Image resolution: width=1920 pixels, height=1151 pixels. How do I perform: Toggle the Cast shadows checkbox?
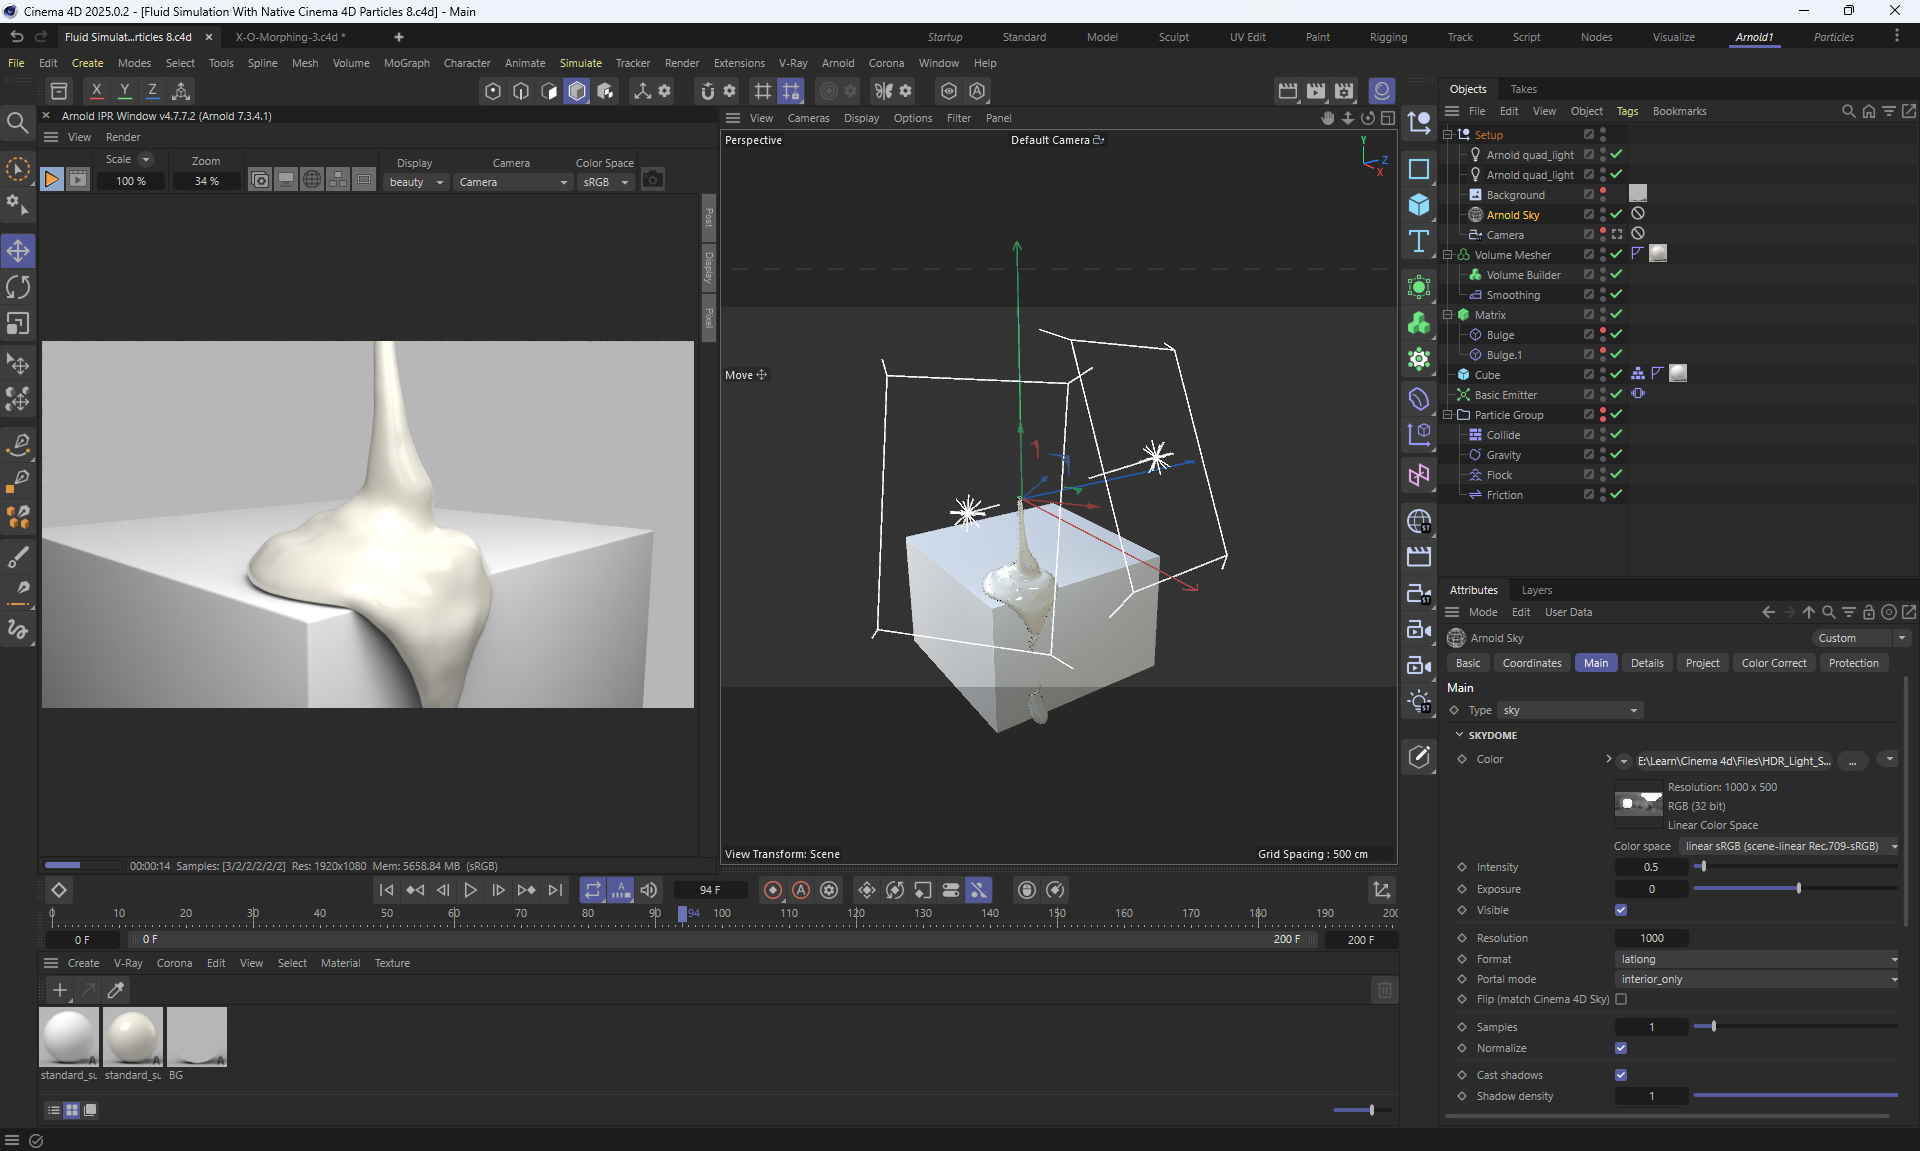(x=1621, y=1075)
